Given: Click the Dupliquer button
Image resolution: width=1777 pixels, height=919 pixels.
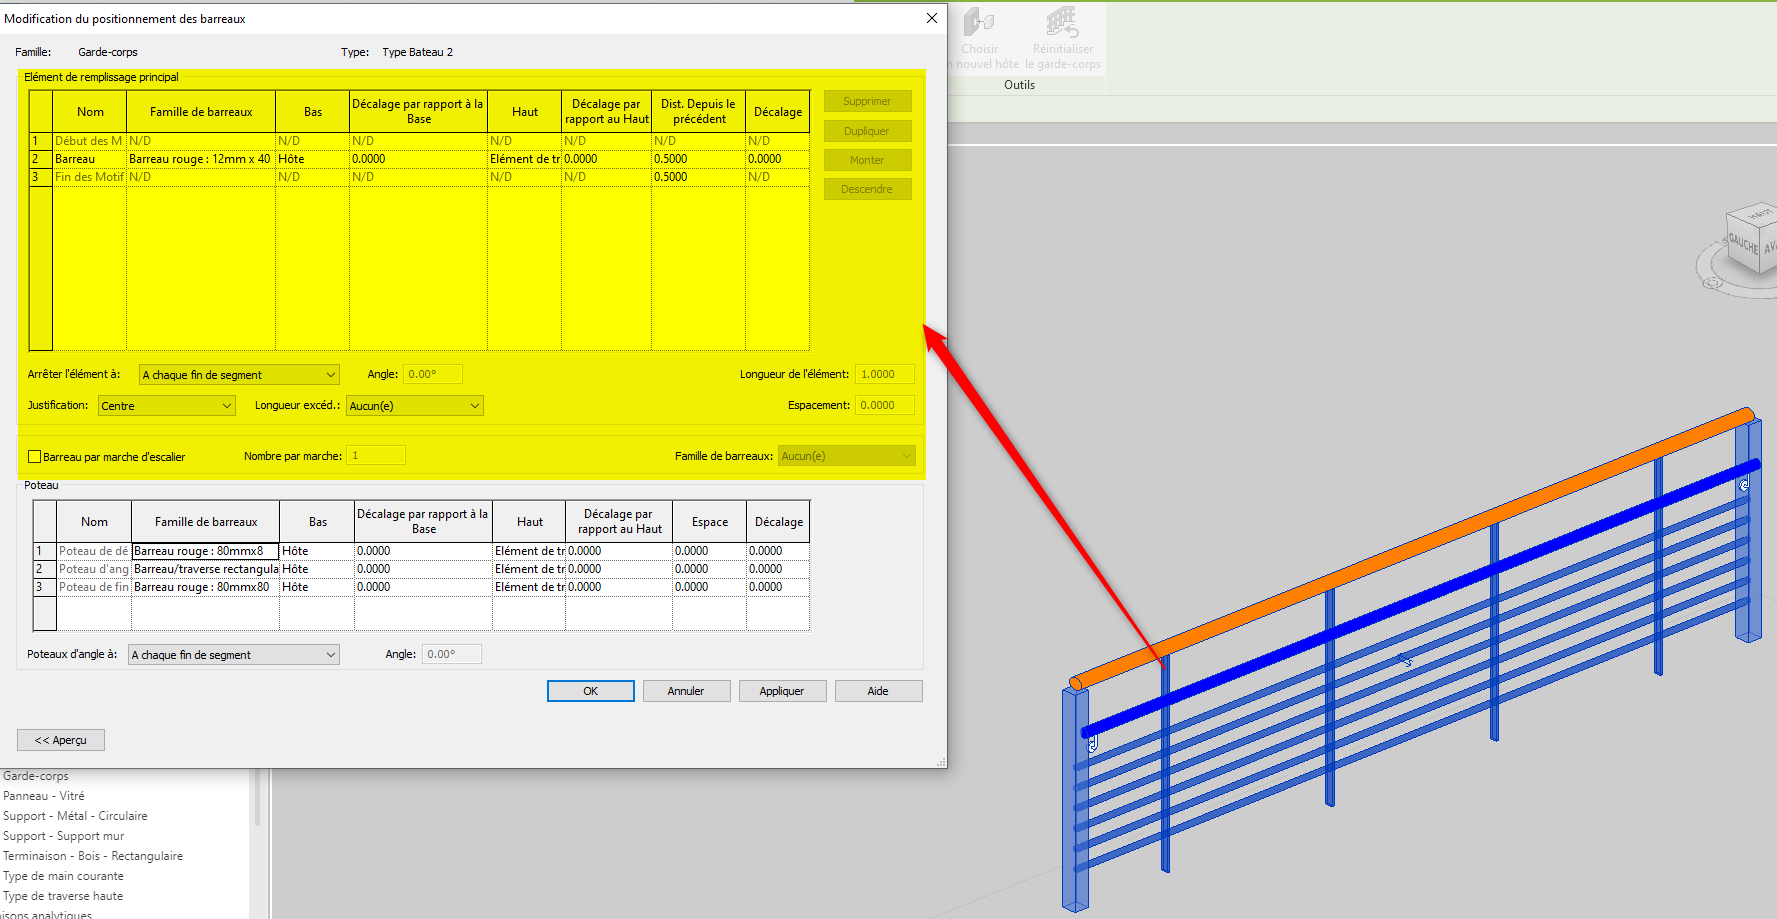Looking at the screenshot, I should coord(867,131).
